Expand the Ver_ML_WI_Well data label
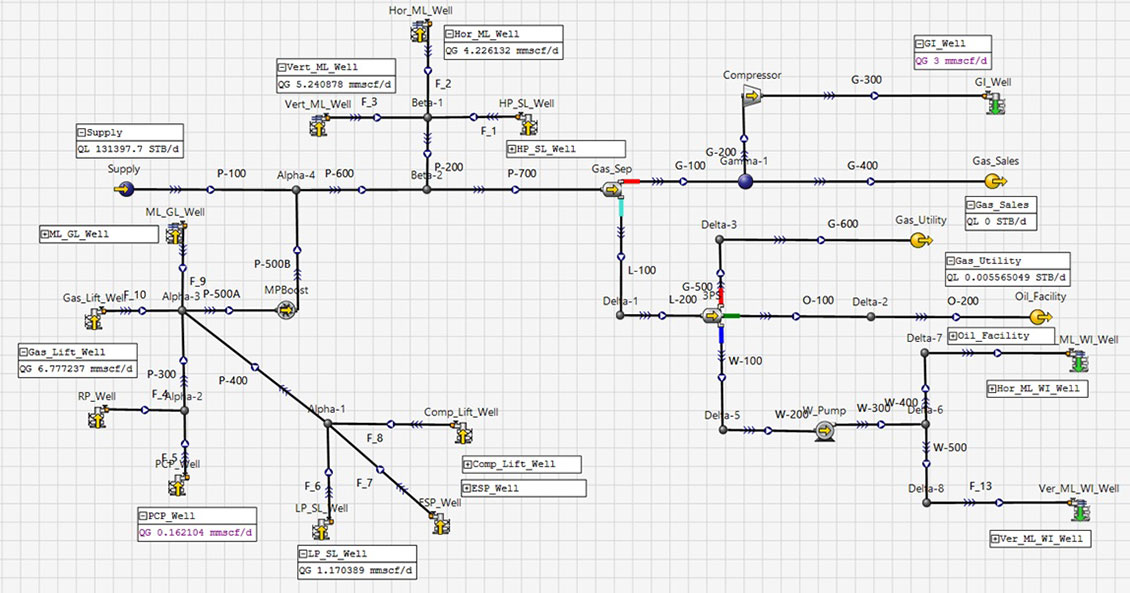This screenshot has height=593, width=1130. pos(995,539)
